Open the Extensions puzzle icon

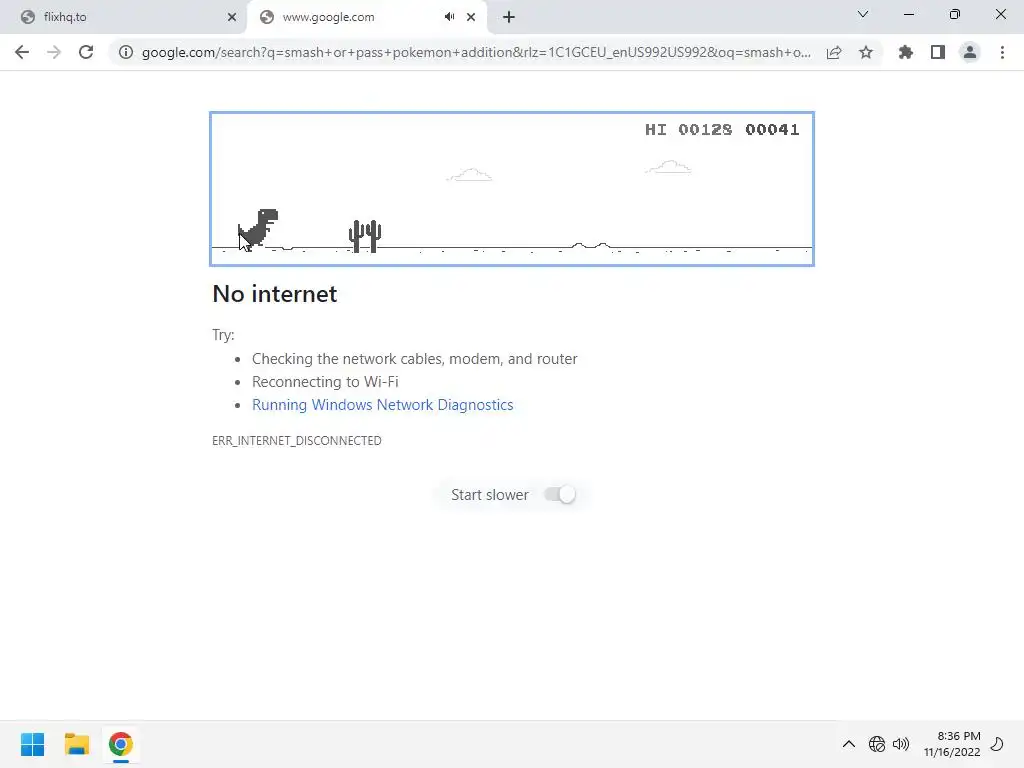(x=906, y=52)
